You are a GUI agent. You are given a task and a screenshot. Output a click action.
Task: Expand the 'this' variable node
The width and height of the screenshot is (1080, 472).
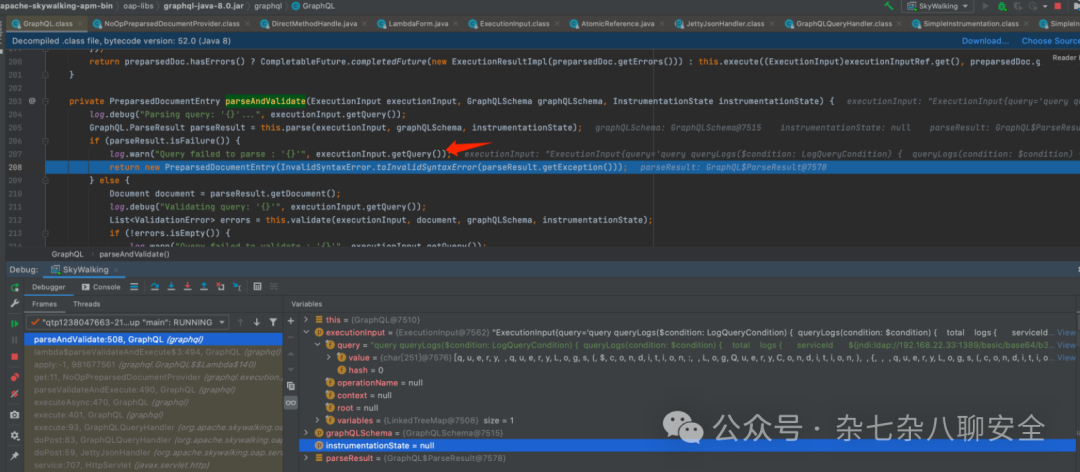click(307, 320)
